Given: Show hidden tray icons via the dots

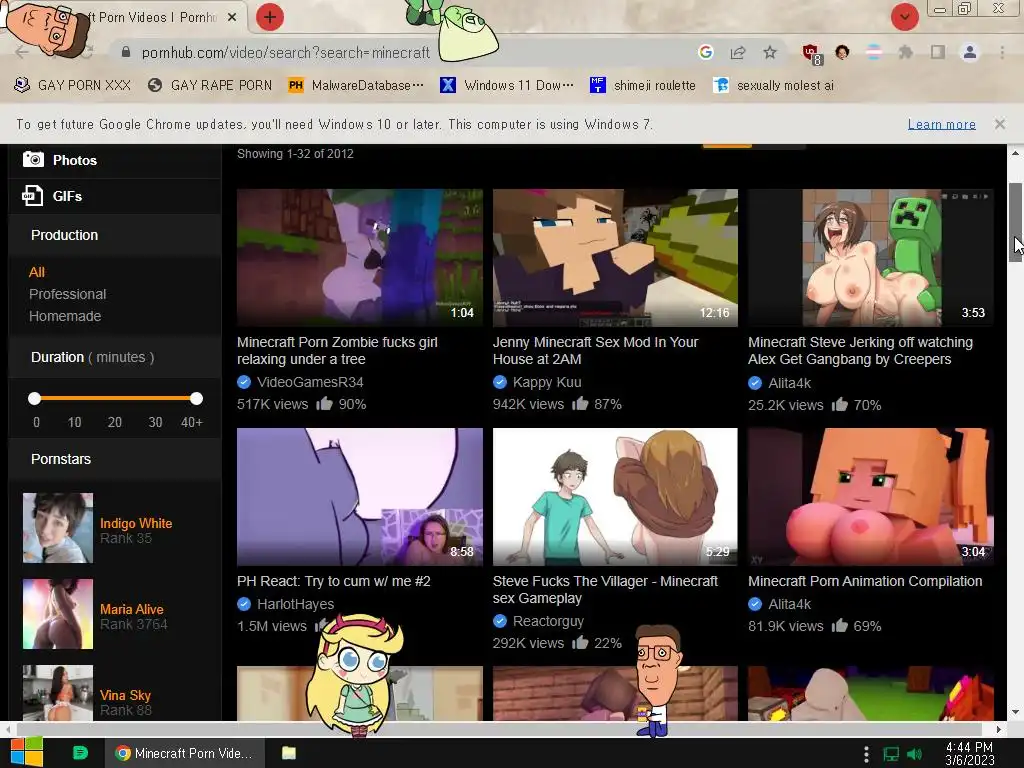Looking at the screenshot, I should [x=866, y=754].
